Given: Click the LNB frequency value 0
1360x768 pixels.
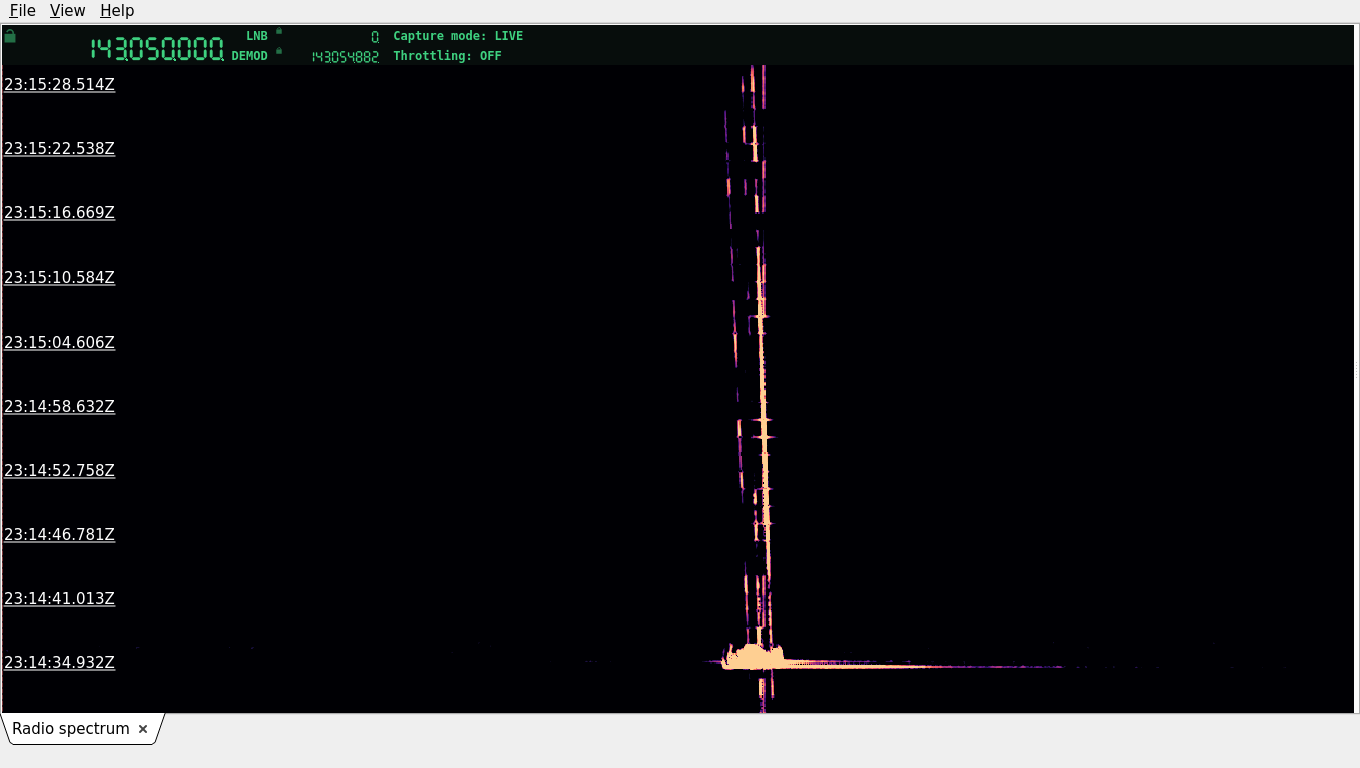Looking at the screenshot, I should [375, 37].
